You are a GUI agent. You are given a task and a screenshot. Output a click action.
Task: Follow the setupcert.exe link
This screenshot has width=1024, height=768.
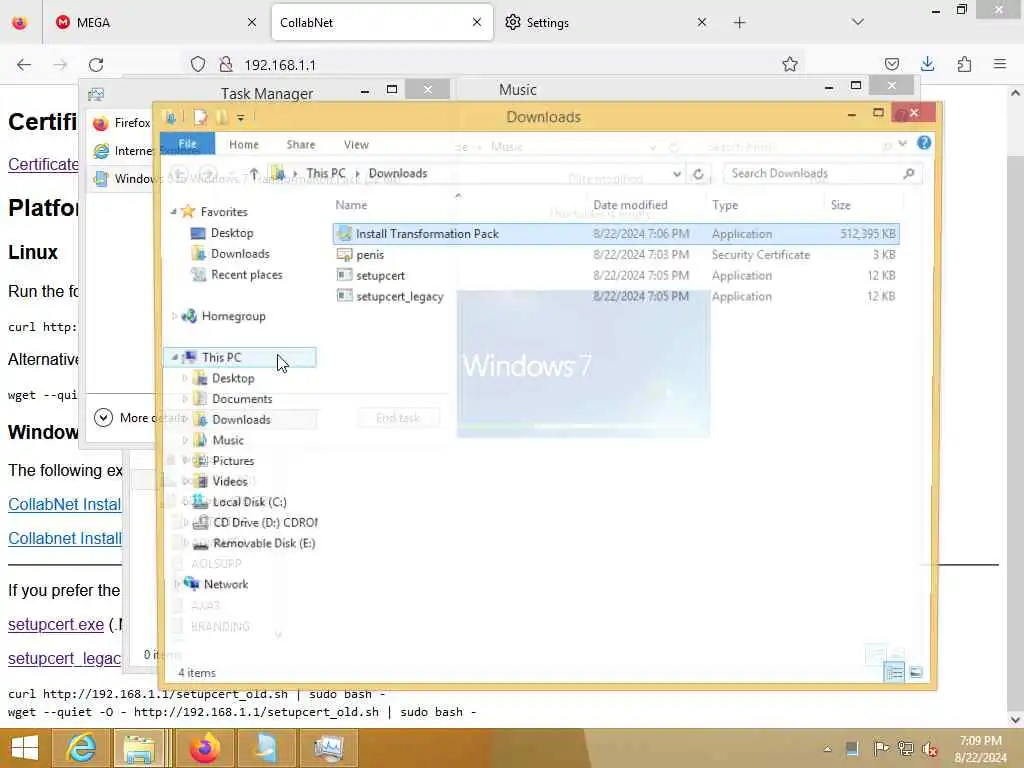tap(56, 624)
